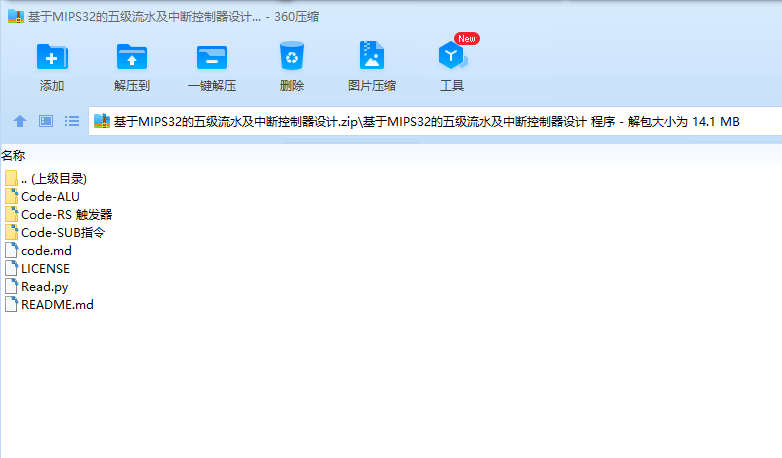Click the archive icon in the address bar

pyautogui.click(x=102, y=121)
